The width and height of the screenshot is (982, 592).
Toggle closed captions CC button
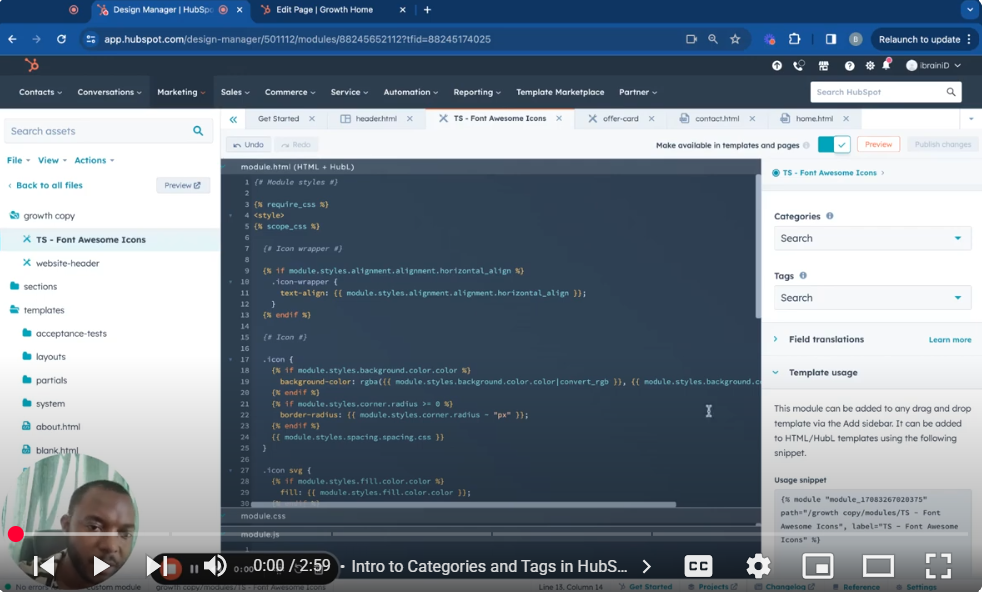point(698,566)
